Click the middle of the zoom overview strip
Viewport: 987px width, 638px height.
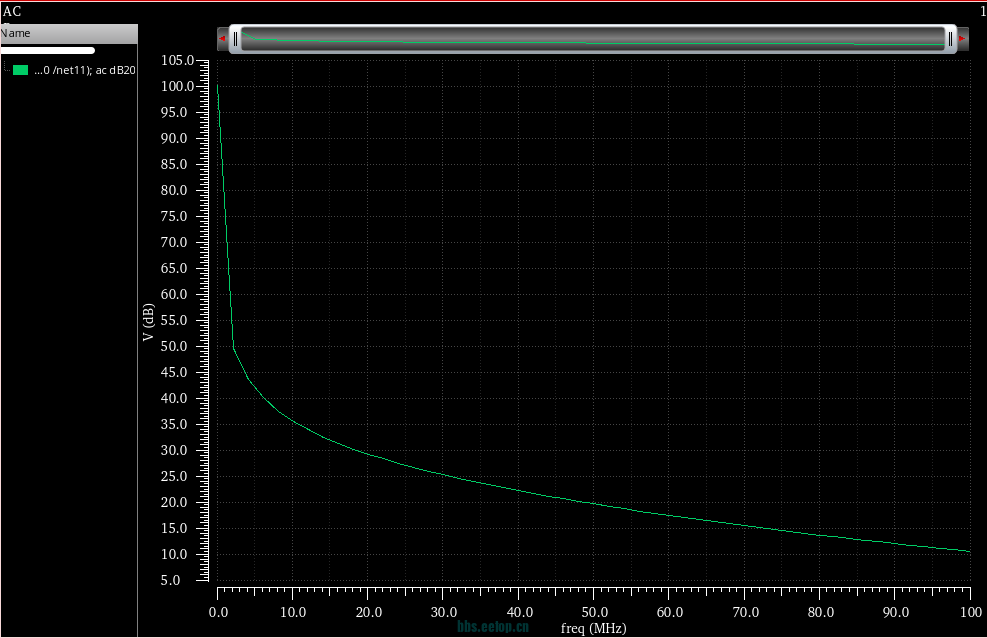point(592,39)
